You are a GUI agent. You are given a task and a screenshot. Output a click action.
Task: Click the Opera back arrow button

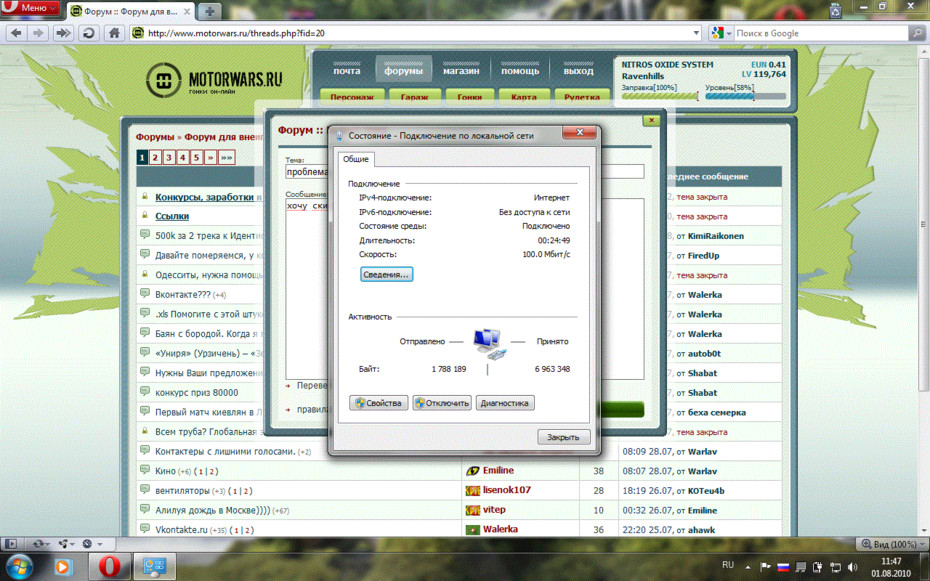pyautogui.click(x=16, y=33)
